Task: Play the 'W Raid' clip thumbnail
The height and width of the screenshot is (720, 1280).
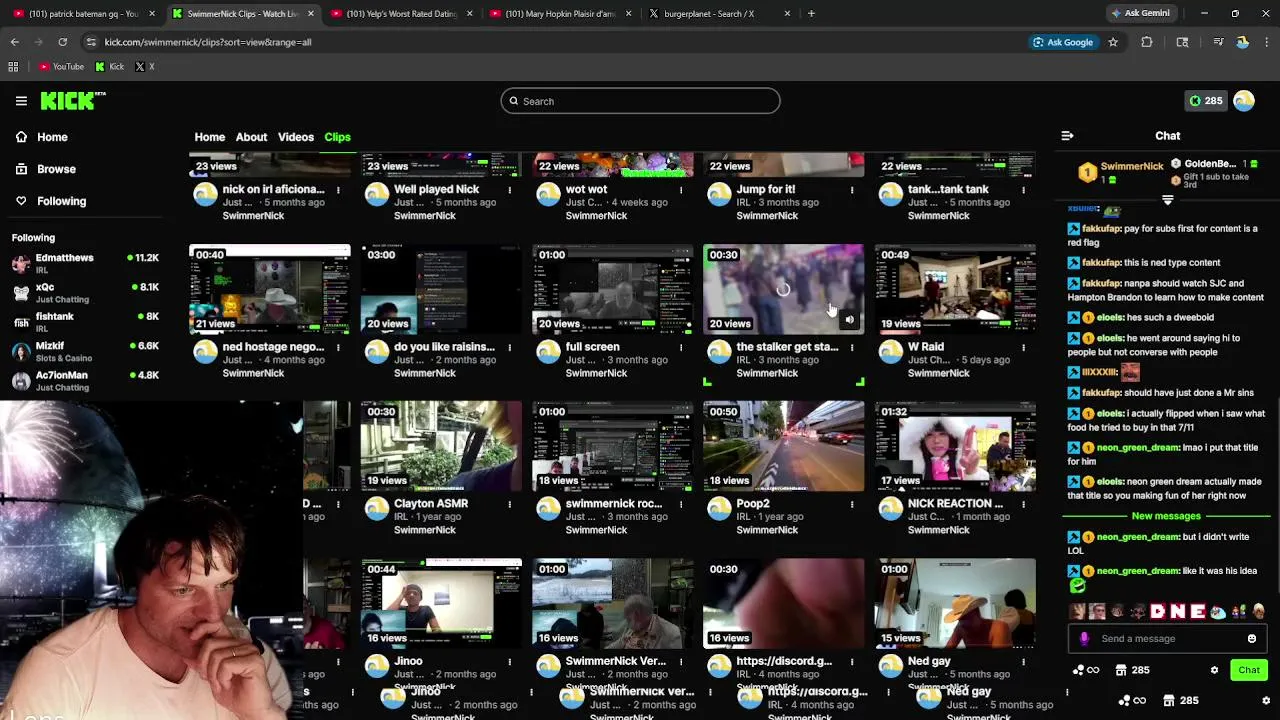Action: 955,289
